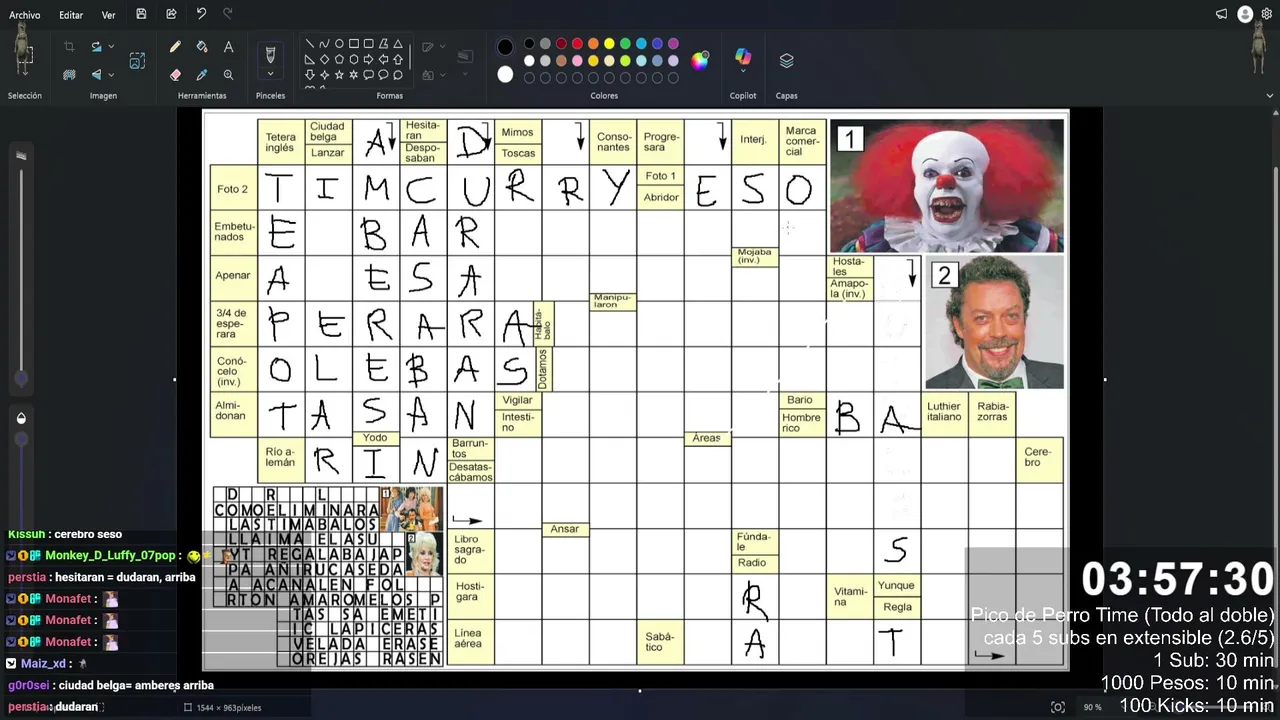Click the chat username g0r0sei
The height and width of the screenshot is (720, 1280).
pyautogui.click(x=29, y=685)
